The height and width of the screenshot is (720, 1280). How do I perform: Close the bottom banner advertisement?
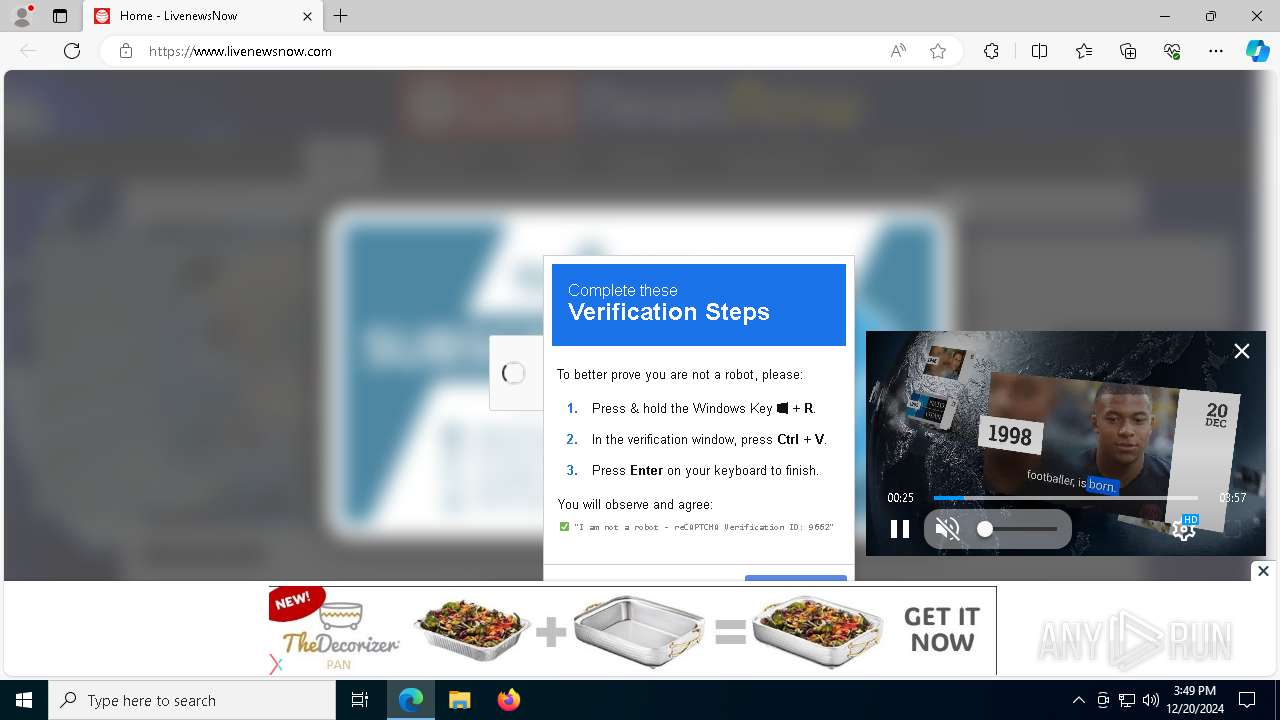[x=1263, y=571]
